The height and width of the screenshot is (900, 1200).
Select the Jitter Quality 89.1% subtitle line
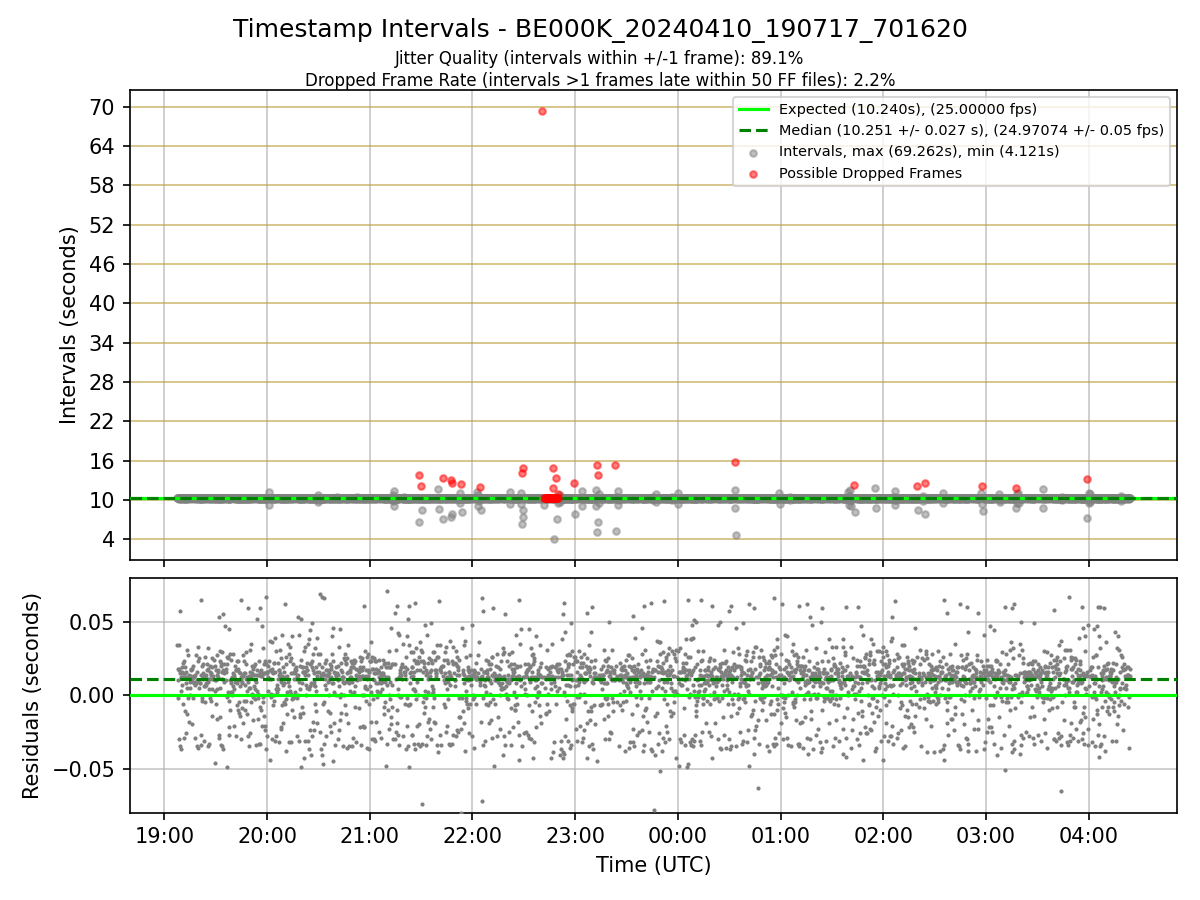pyautogui.click(x=600, y=59)
